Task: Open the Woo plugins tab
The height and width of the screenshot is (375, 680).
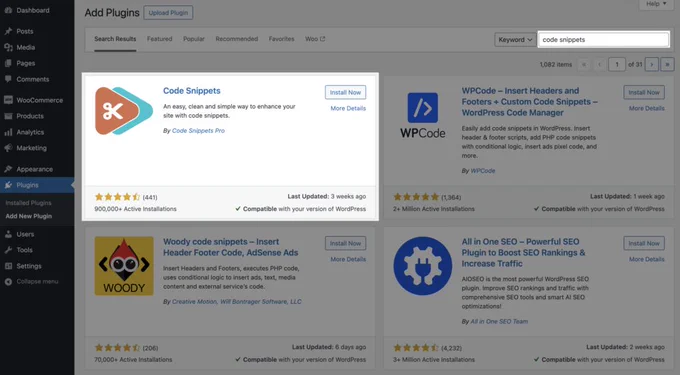Action: pos(315,39)
